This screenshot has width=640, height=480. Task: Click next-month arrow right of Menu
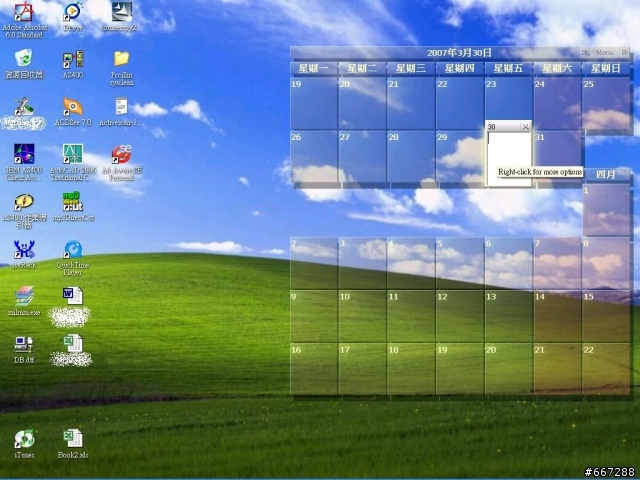[x=624, y=53]
